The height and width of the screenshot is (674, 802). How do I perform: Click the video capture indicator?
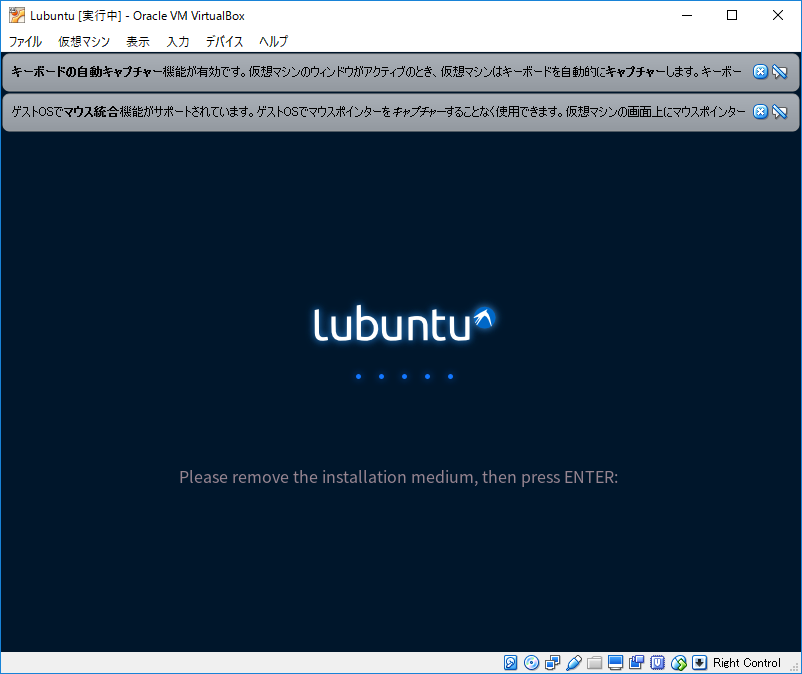pyautogui.click(x=636, y=663)
